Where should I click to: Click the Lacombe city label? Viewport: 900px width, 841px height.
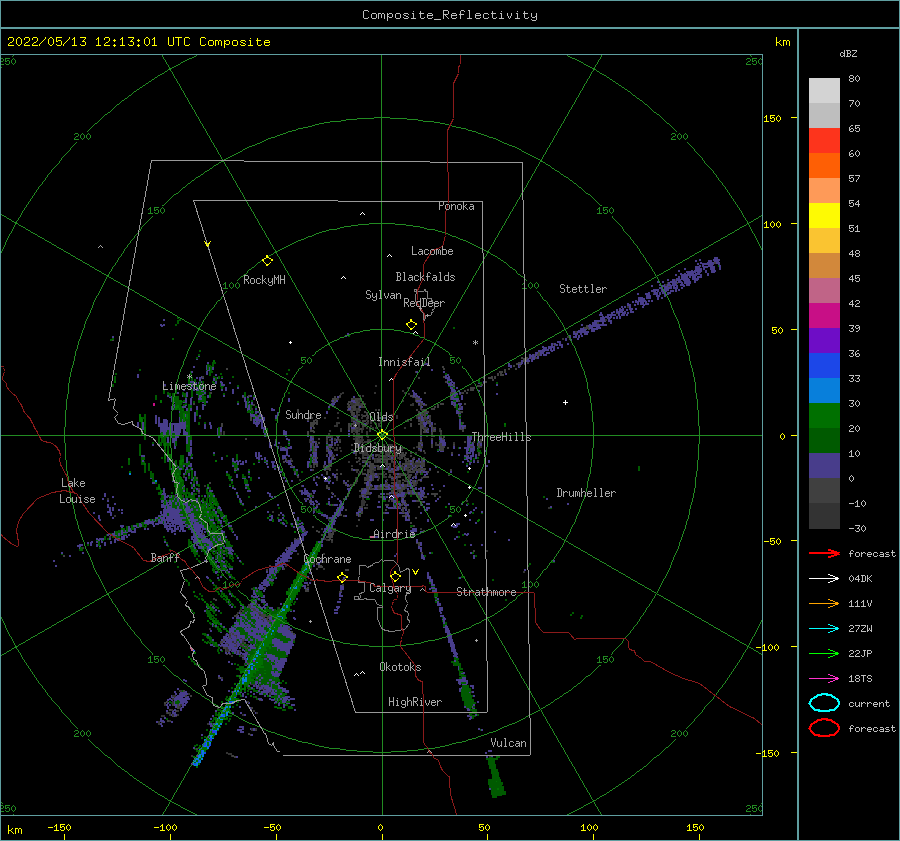[432, 251]
